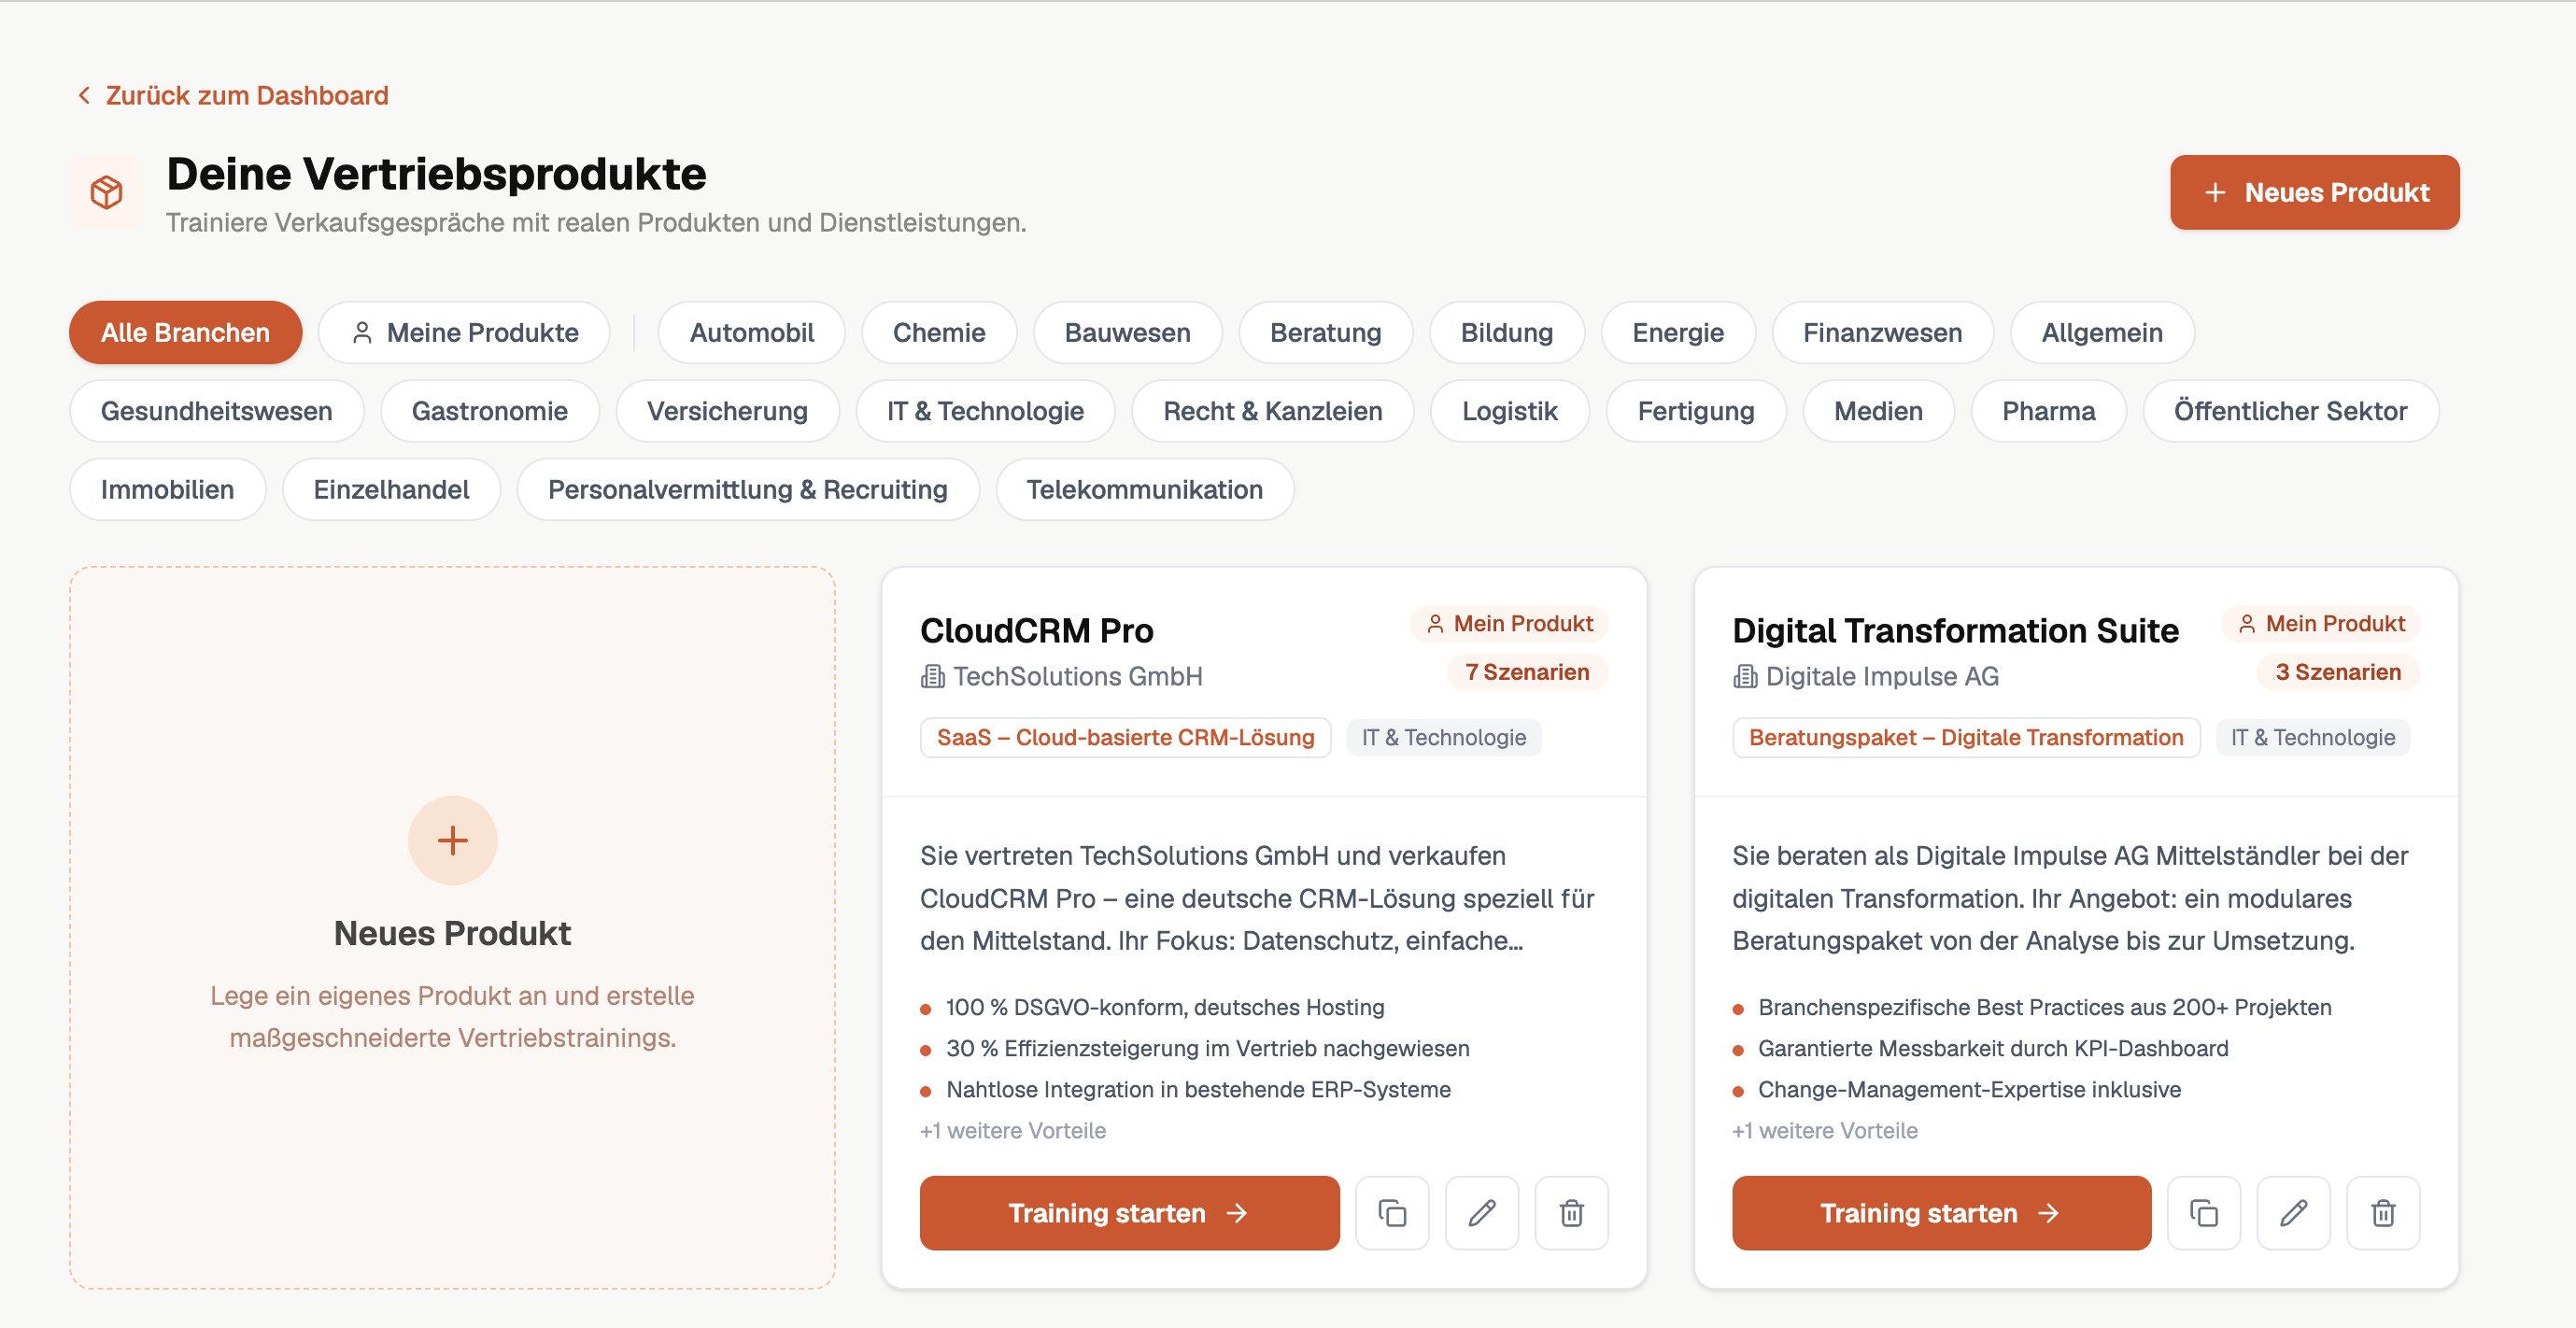2576x1328 pixels.
Task: Expand weitere Vorteile on CloudCRM Pro
Action: click(1013, 1130)
